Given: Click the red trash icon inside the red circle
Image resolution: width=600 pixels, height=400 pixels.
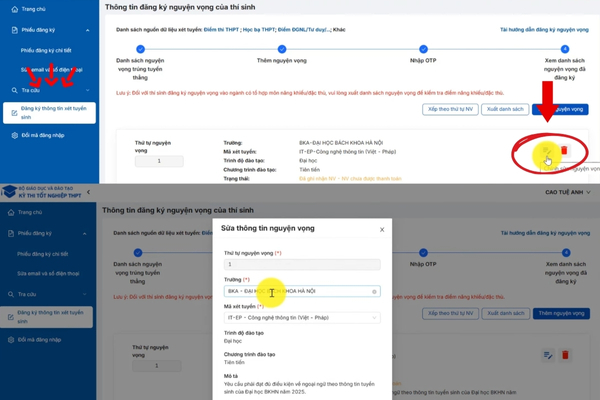Looking at the screenshot, I should point(564,150).
